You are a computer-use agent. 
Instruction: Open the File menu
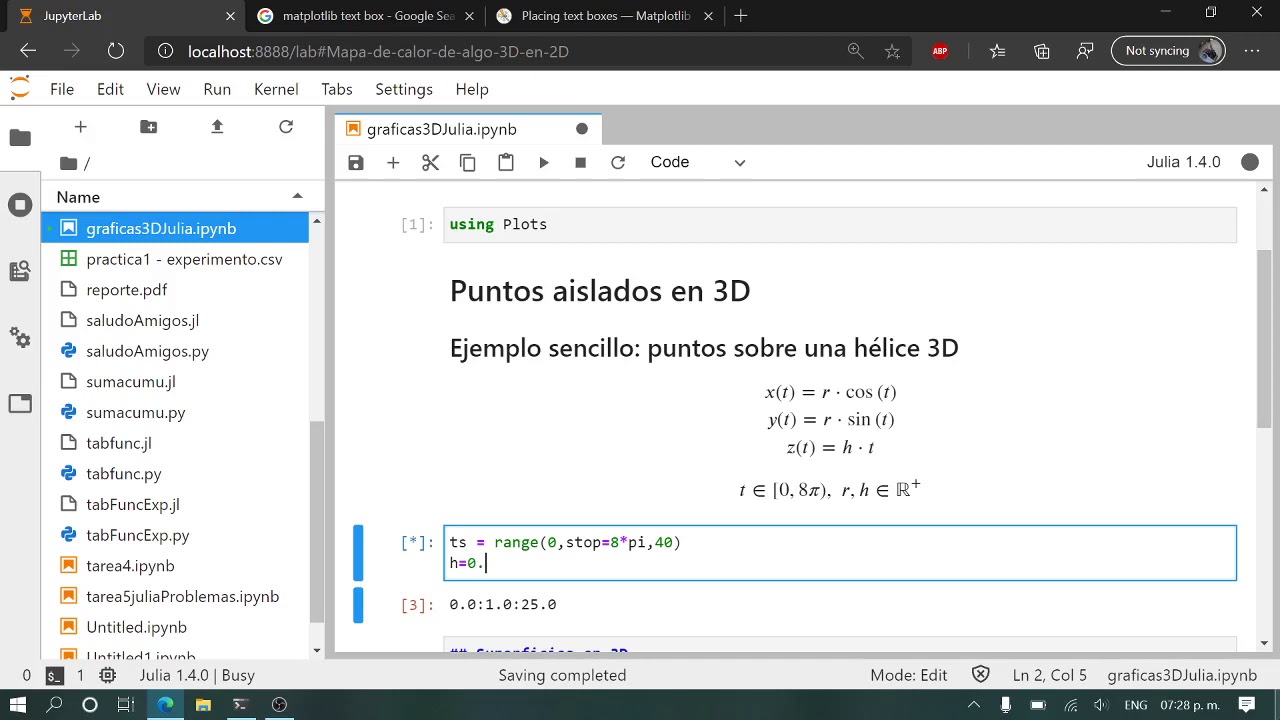point(62,89)
